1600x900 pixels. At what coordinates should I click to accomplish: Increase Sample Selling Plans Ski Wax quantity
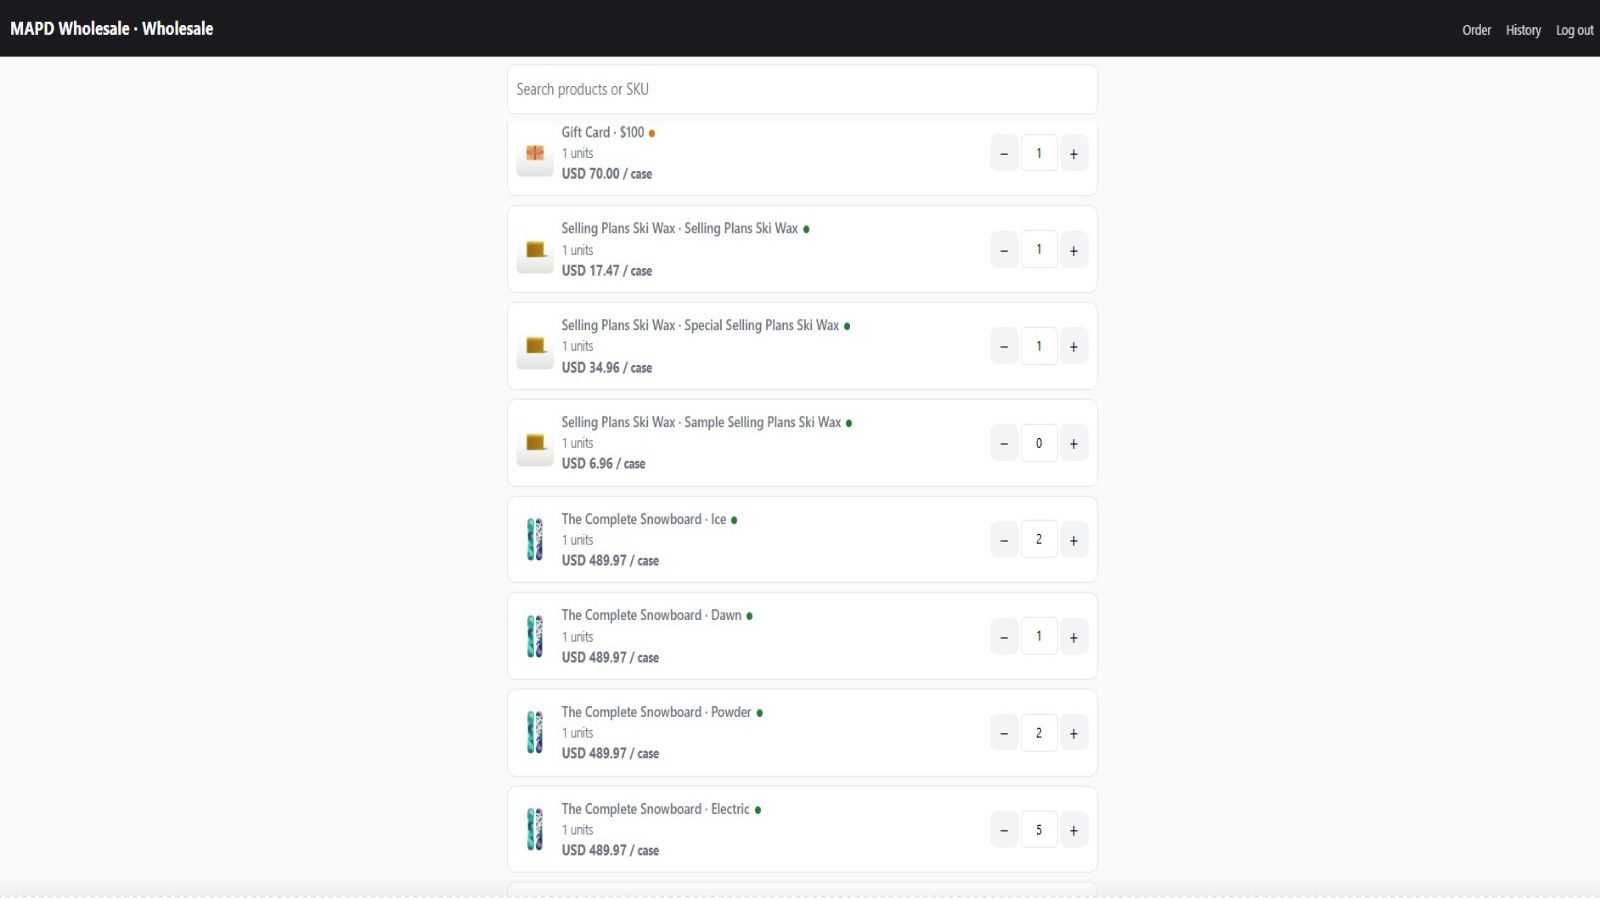pyautogui.click(x=1073, y=444)
